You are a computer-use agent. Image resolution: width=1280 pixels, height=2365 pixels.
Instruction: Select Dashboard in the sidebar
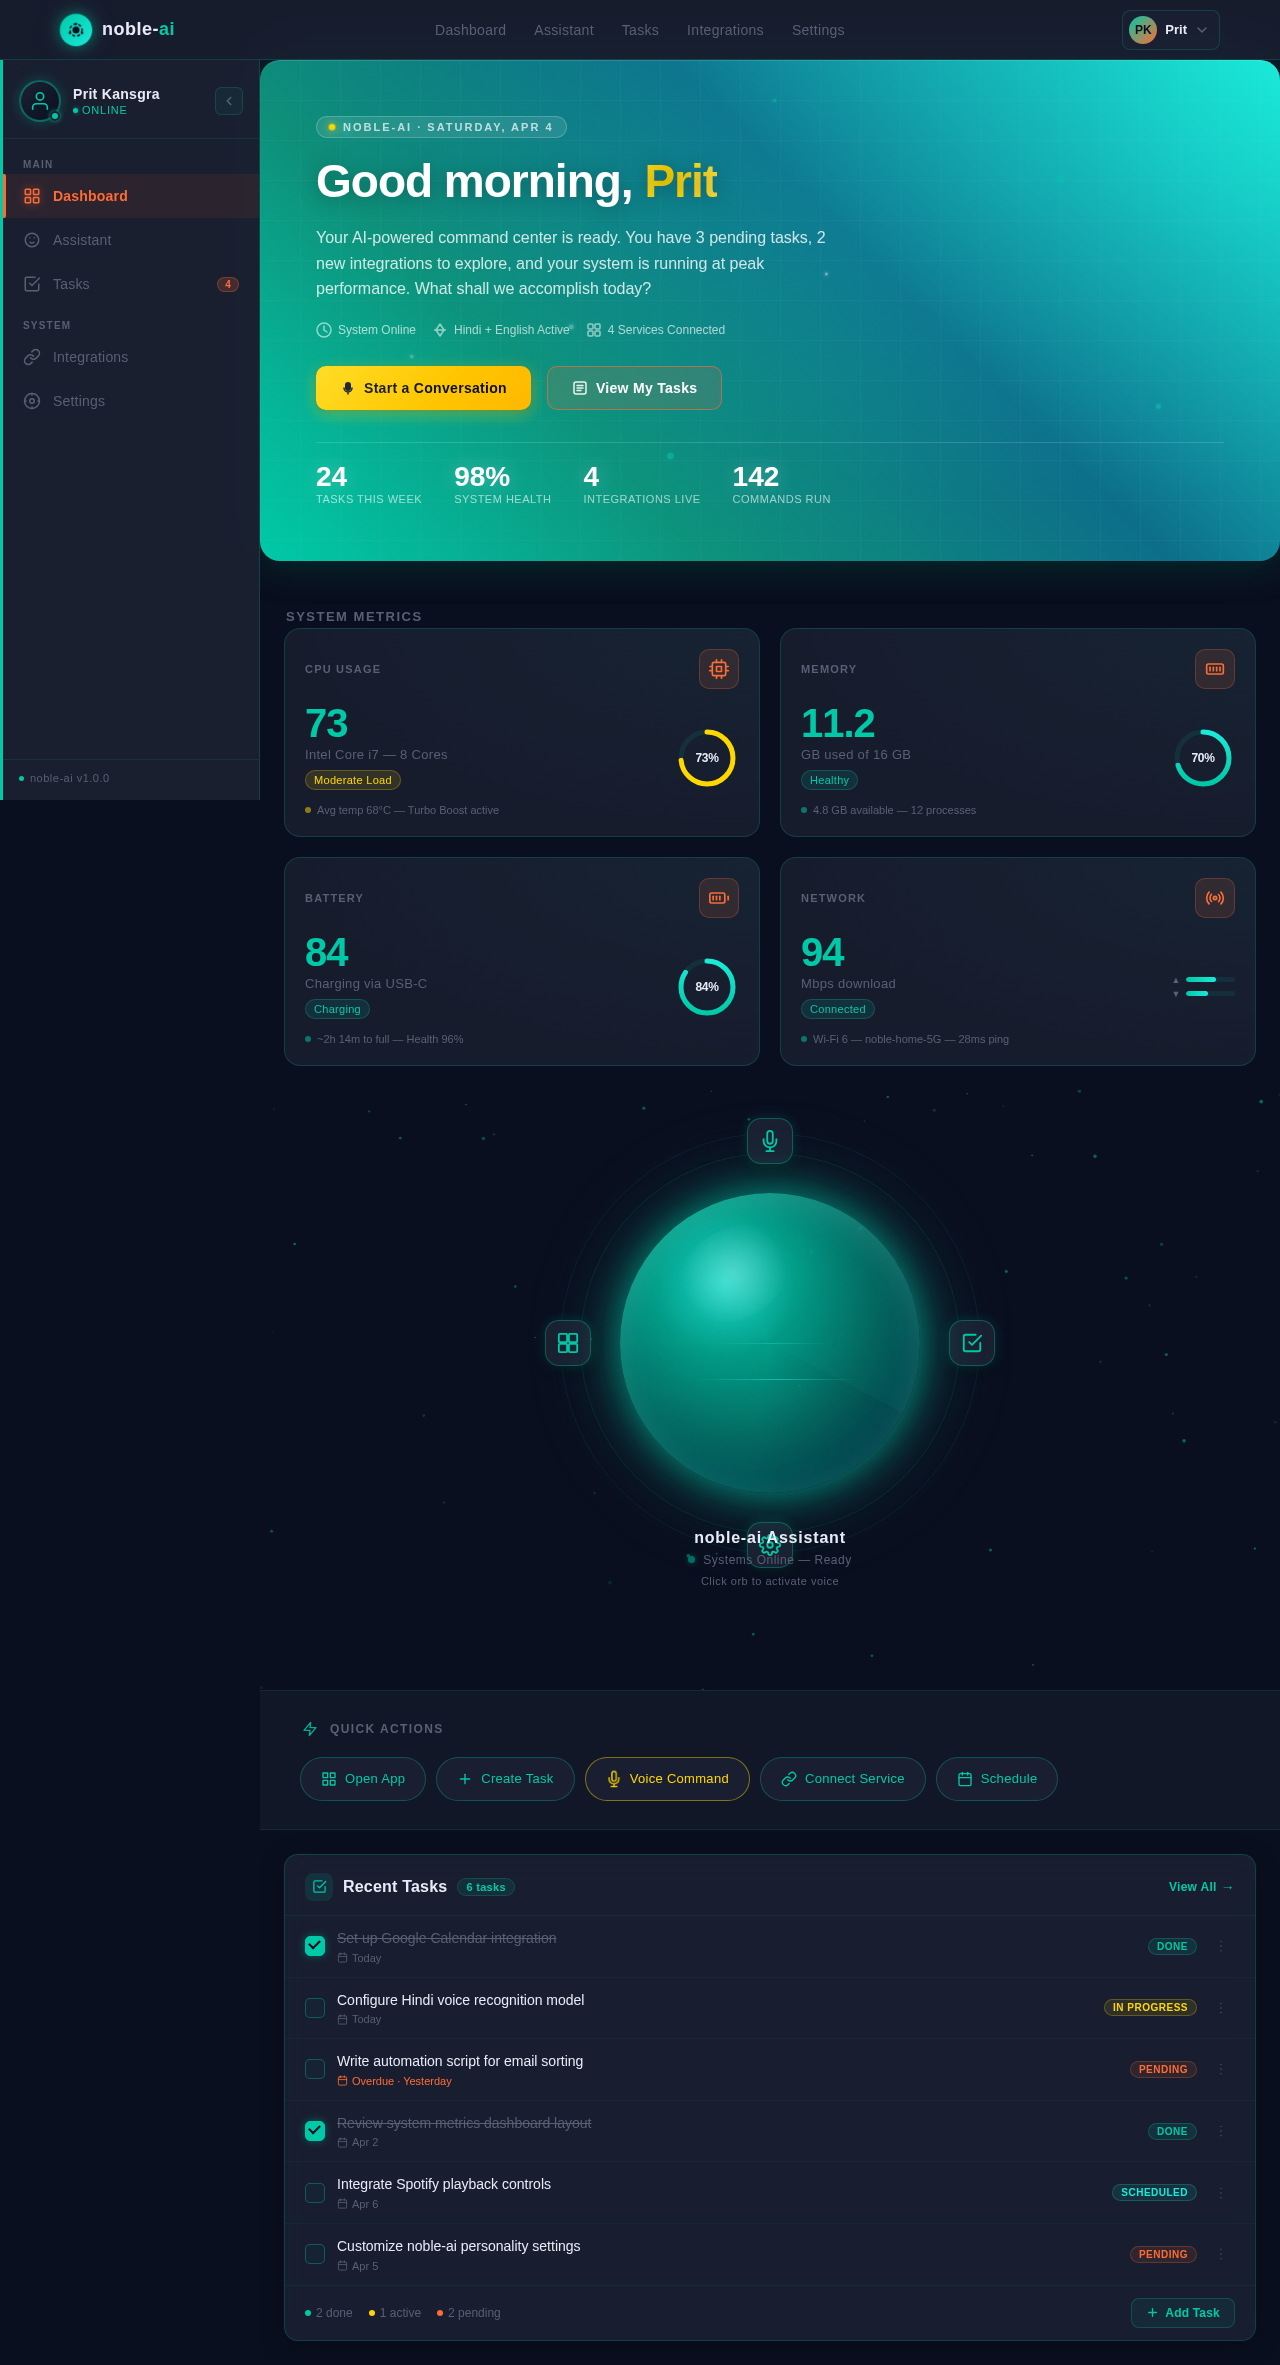[131, 196]
